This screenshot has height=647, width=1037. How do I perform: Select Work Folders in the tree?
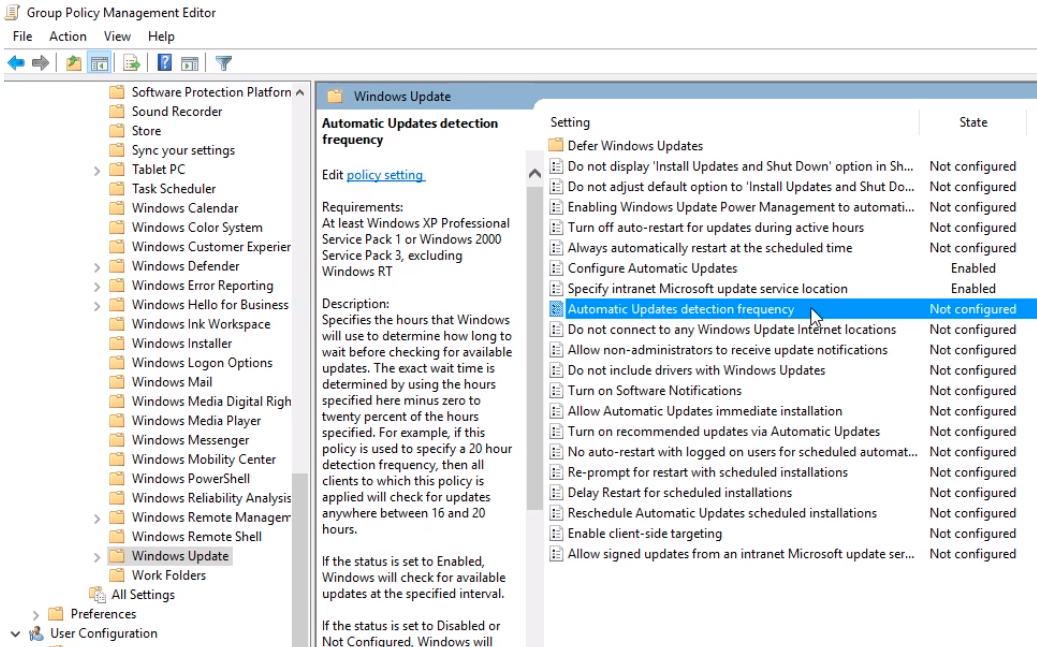[169, 575]
